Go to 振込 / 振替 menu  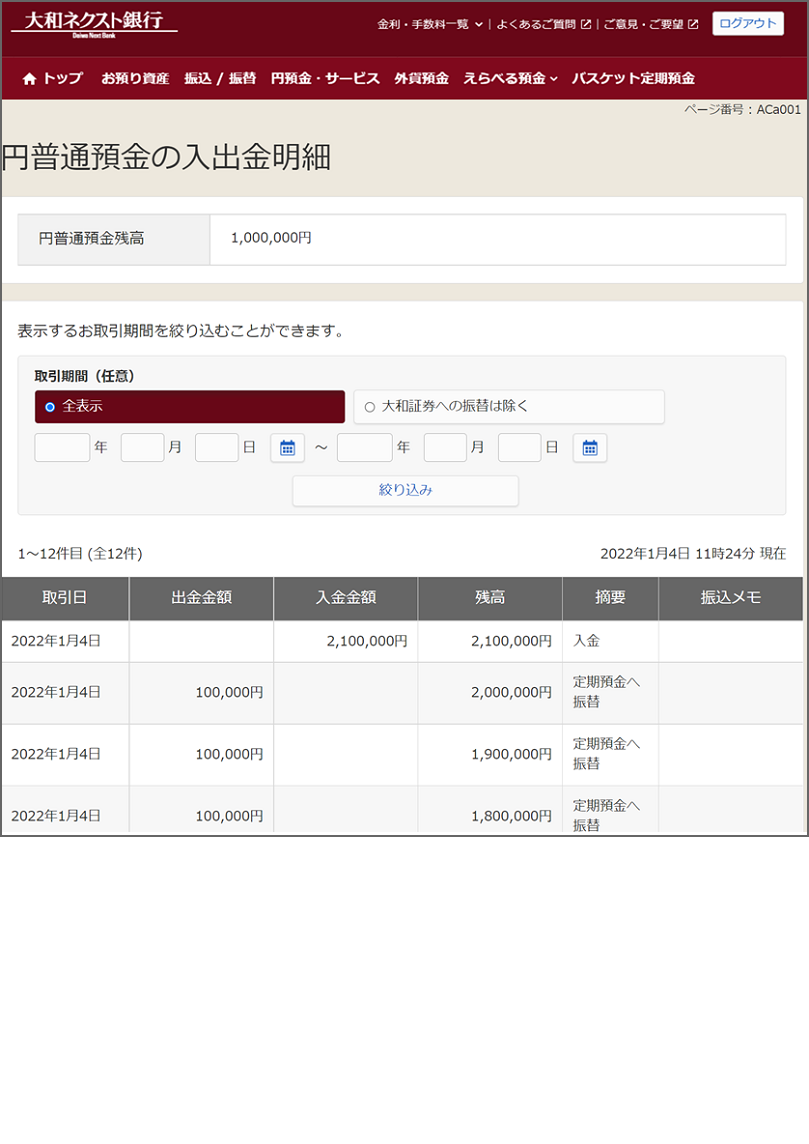click(x=220, y=79)
